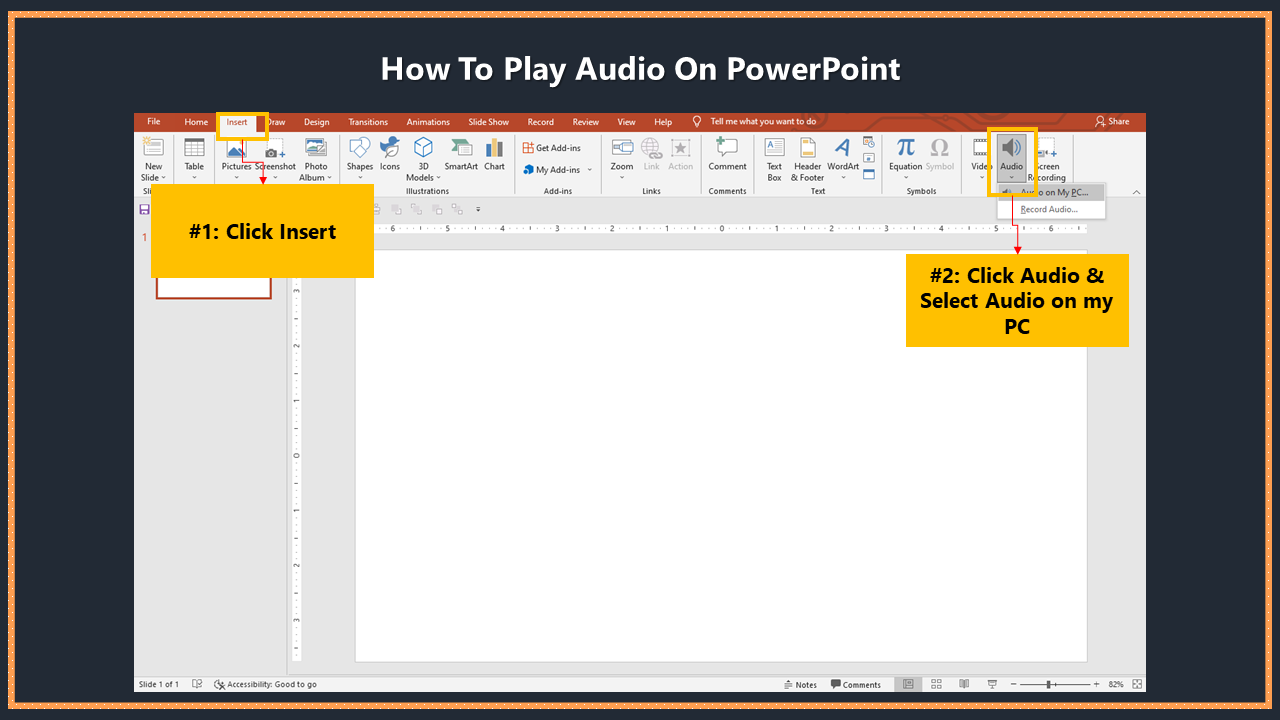The height and width of the screenshot is (720, 1280).
Task: Expand the Photo Album dropdown arrow
Action: pyautogui.click(x=330, y=178)
